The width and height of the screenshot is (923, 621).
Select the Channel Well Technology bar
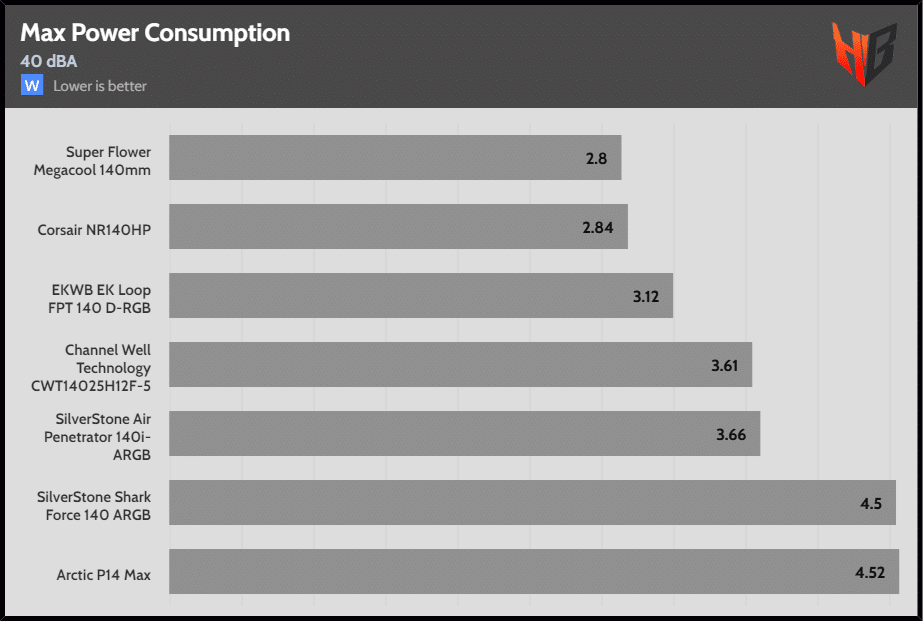pyautogui.click(x=460, y=365)
